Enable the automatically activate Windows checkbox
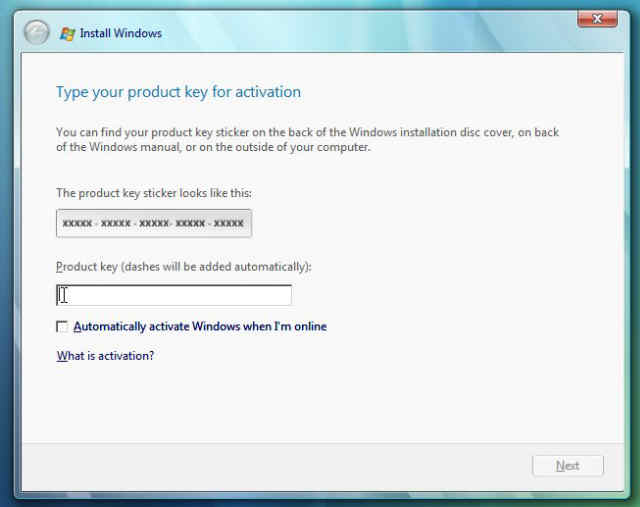This screenshot has height=507, width=640. pyautogui.click(x=63, y=327)
